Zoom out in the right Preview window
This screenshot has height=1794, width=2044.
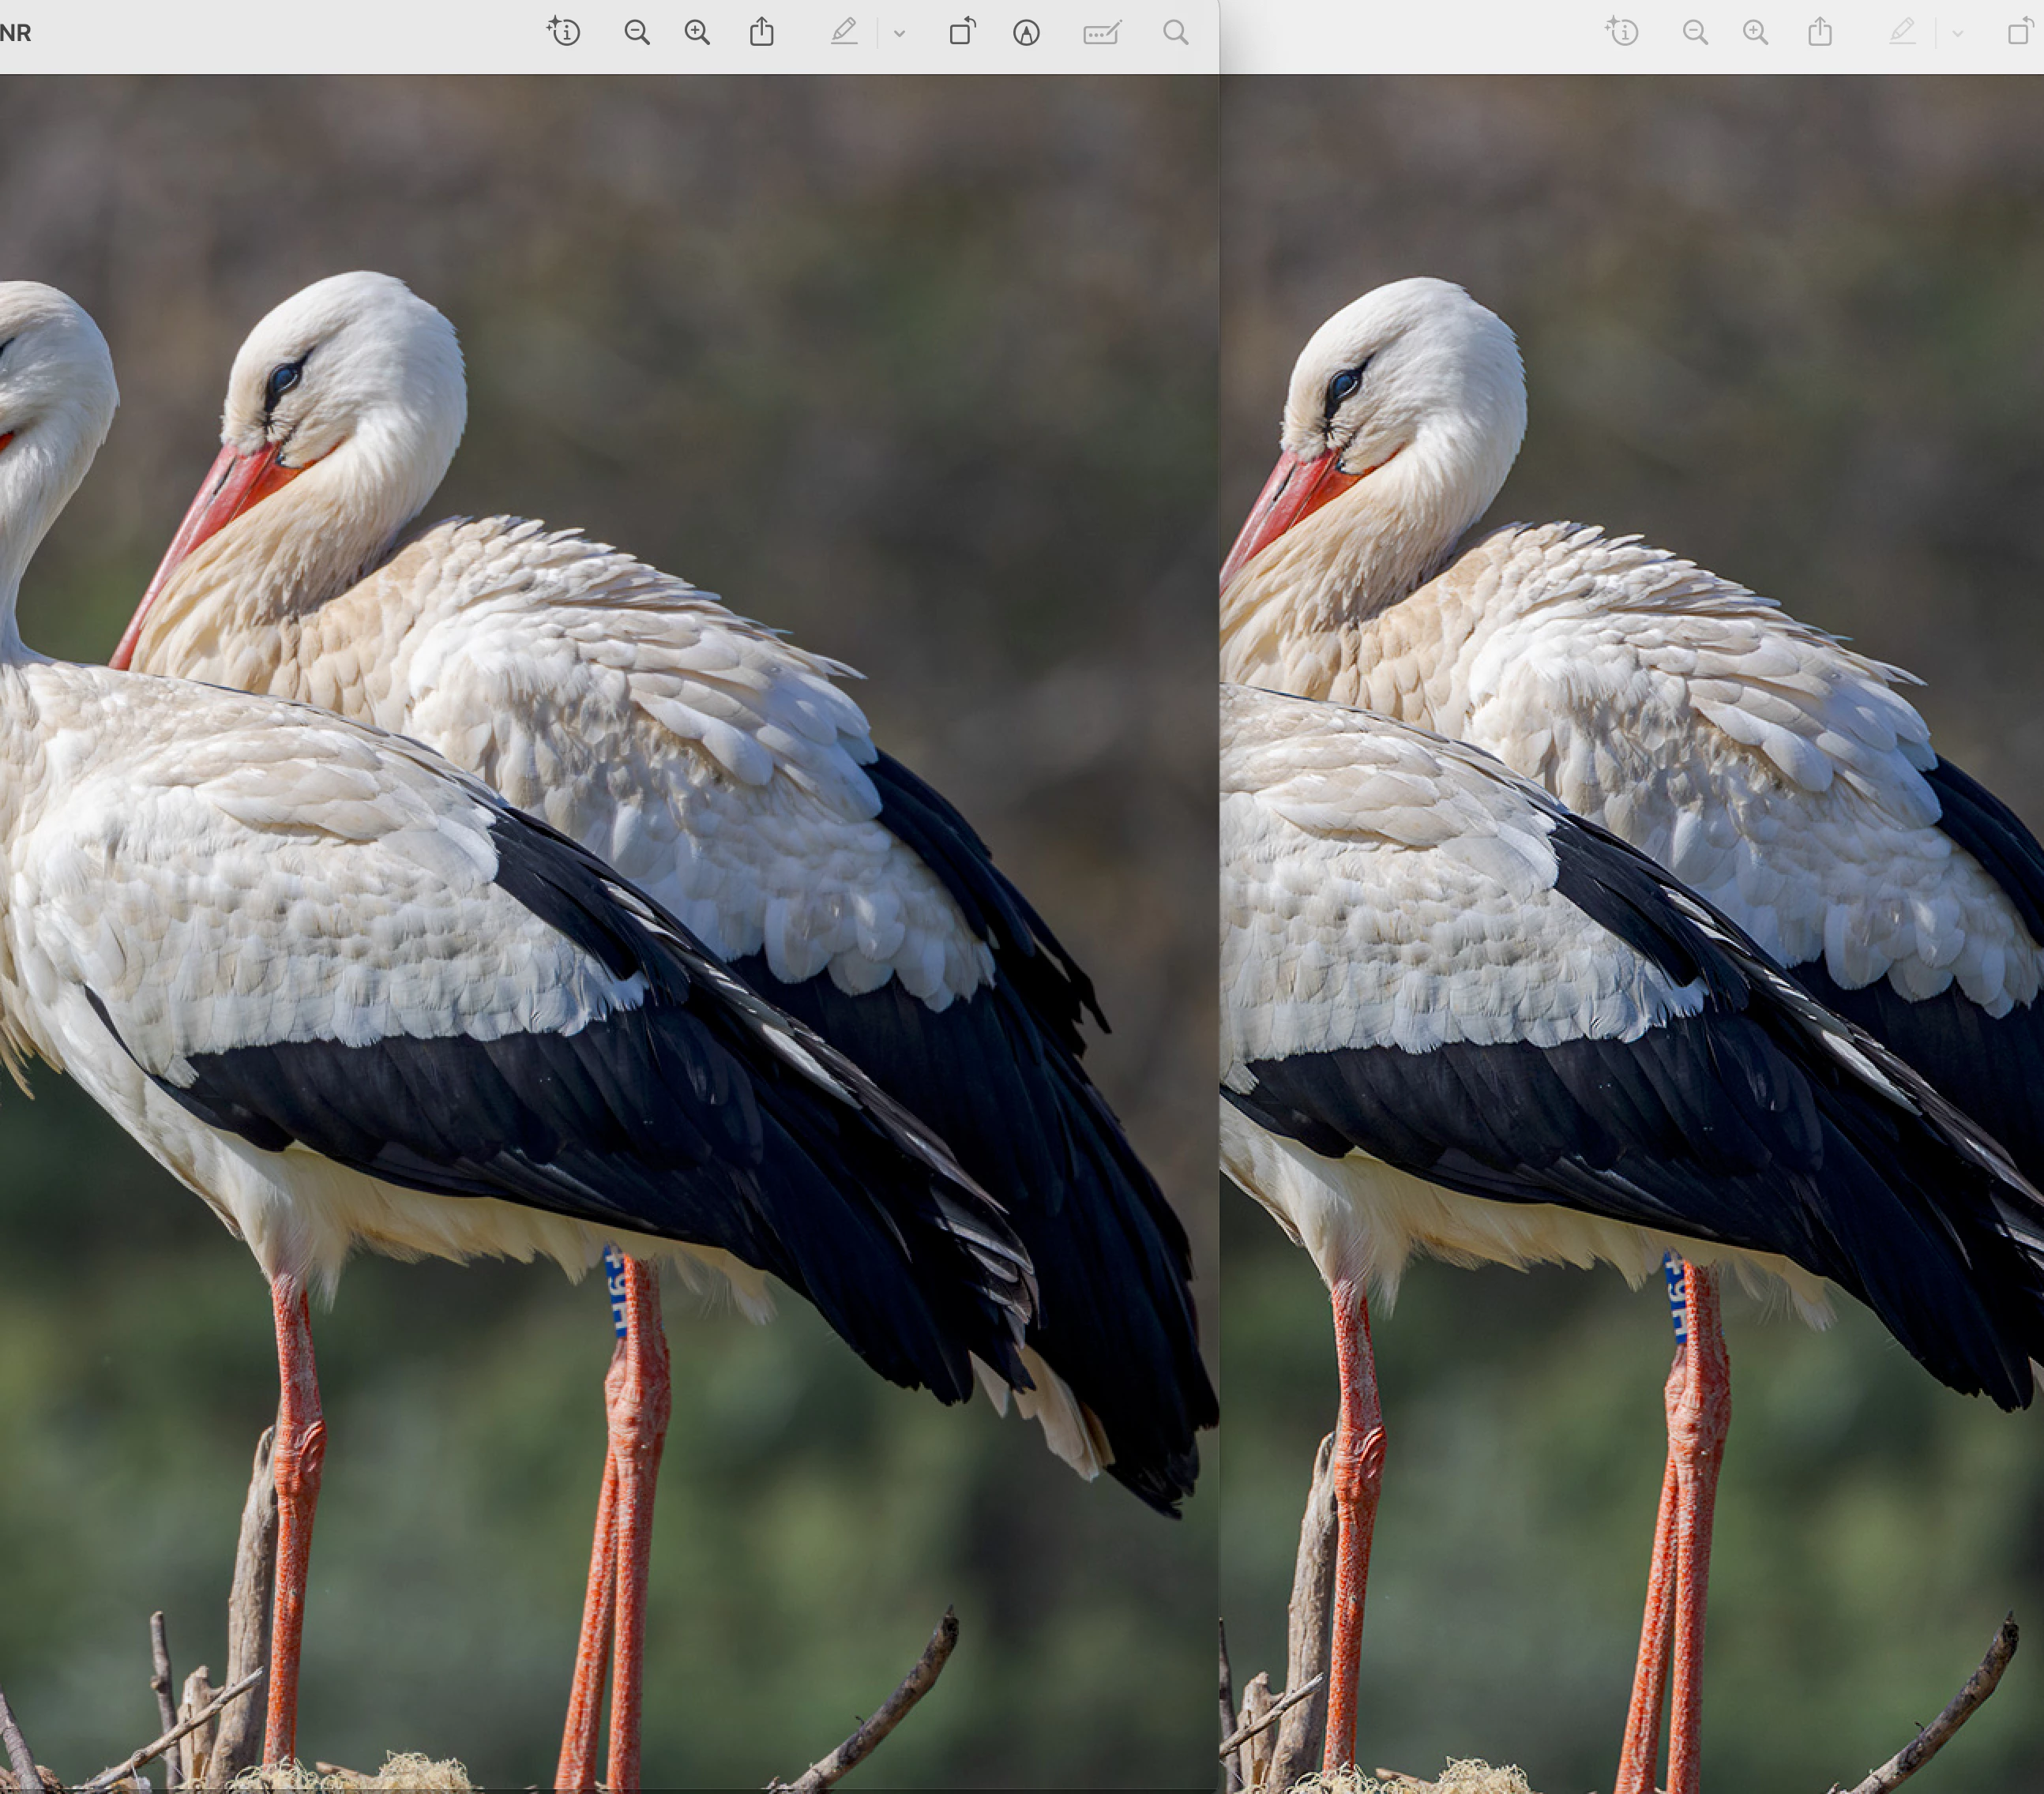point(1695,33)
